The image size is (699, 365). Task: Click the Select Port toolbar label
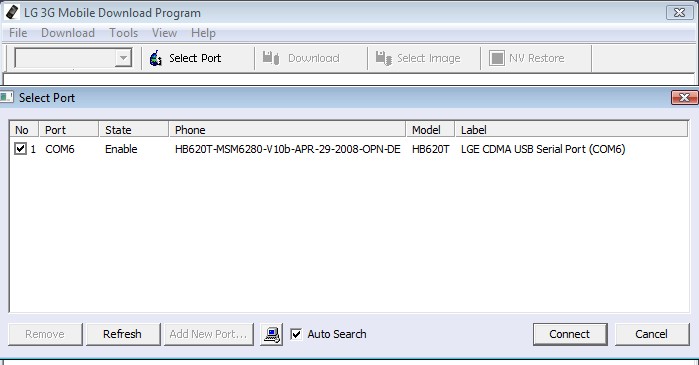point(195,58)
